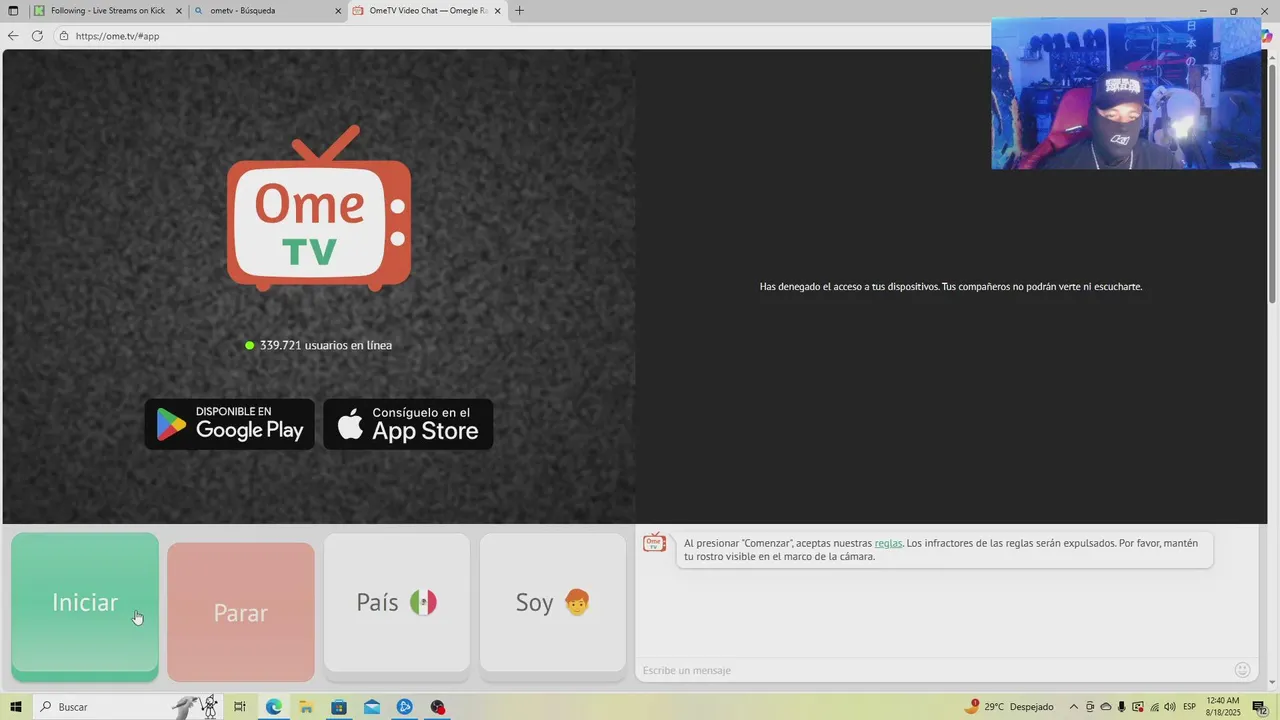The height and width of the screenshot is (720, 1280).
Task: Open the App Store download badge
Action: click(x=408, y=424)
